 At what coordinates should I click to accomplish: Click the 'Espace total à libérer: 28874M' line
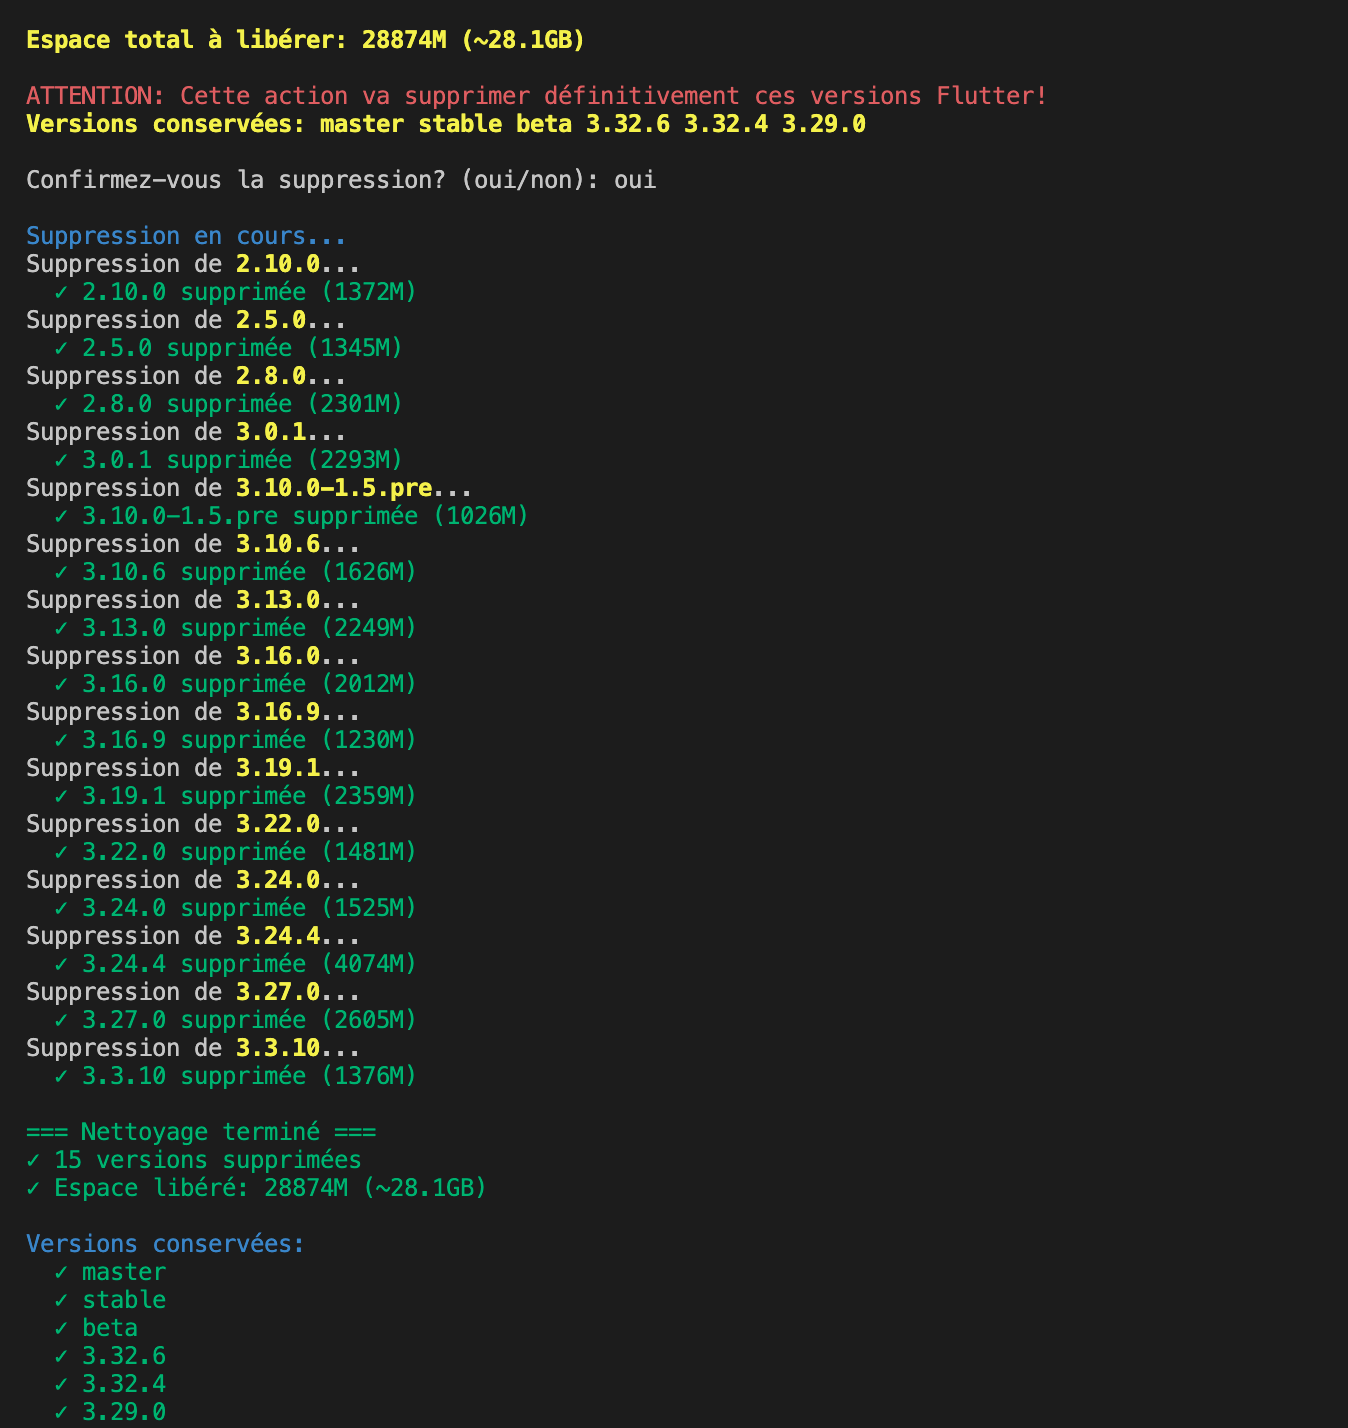point(306,40)
